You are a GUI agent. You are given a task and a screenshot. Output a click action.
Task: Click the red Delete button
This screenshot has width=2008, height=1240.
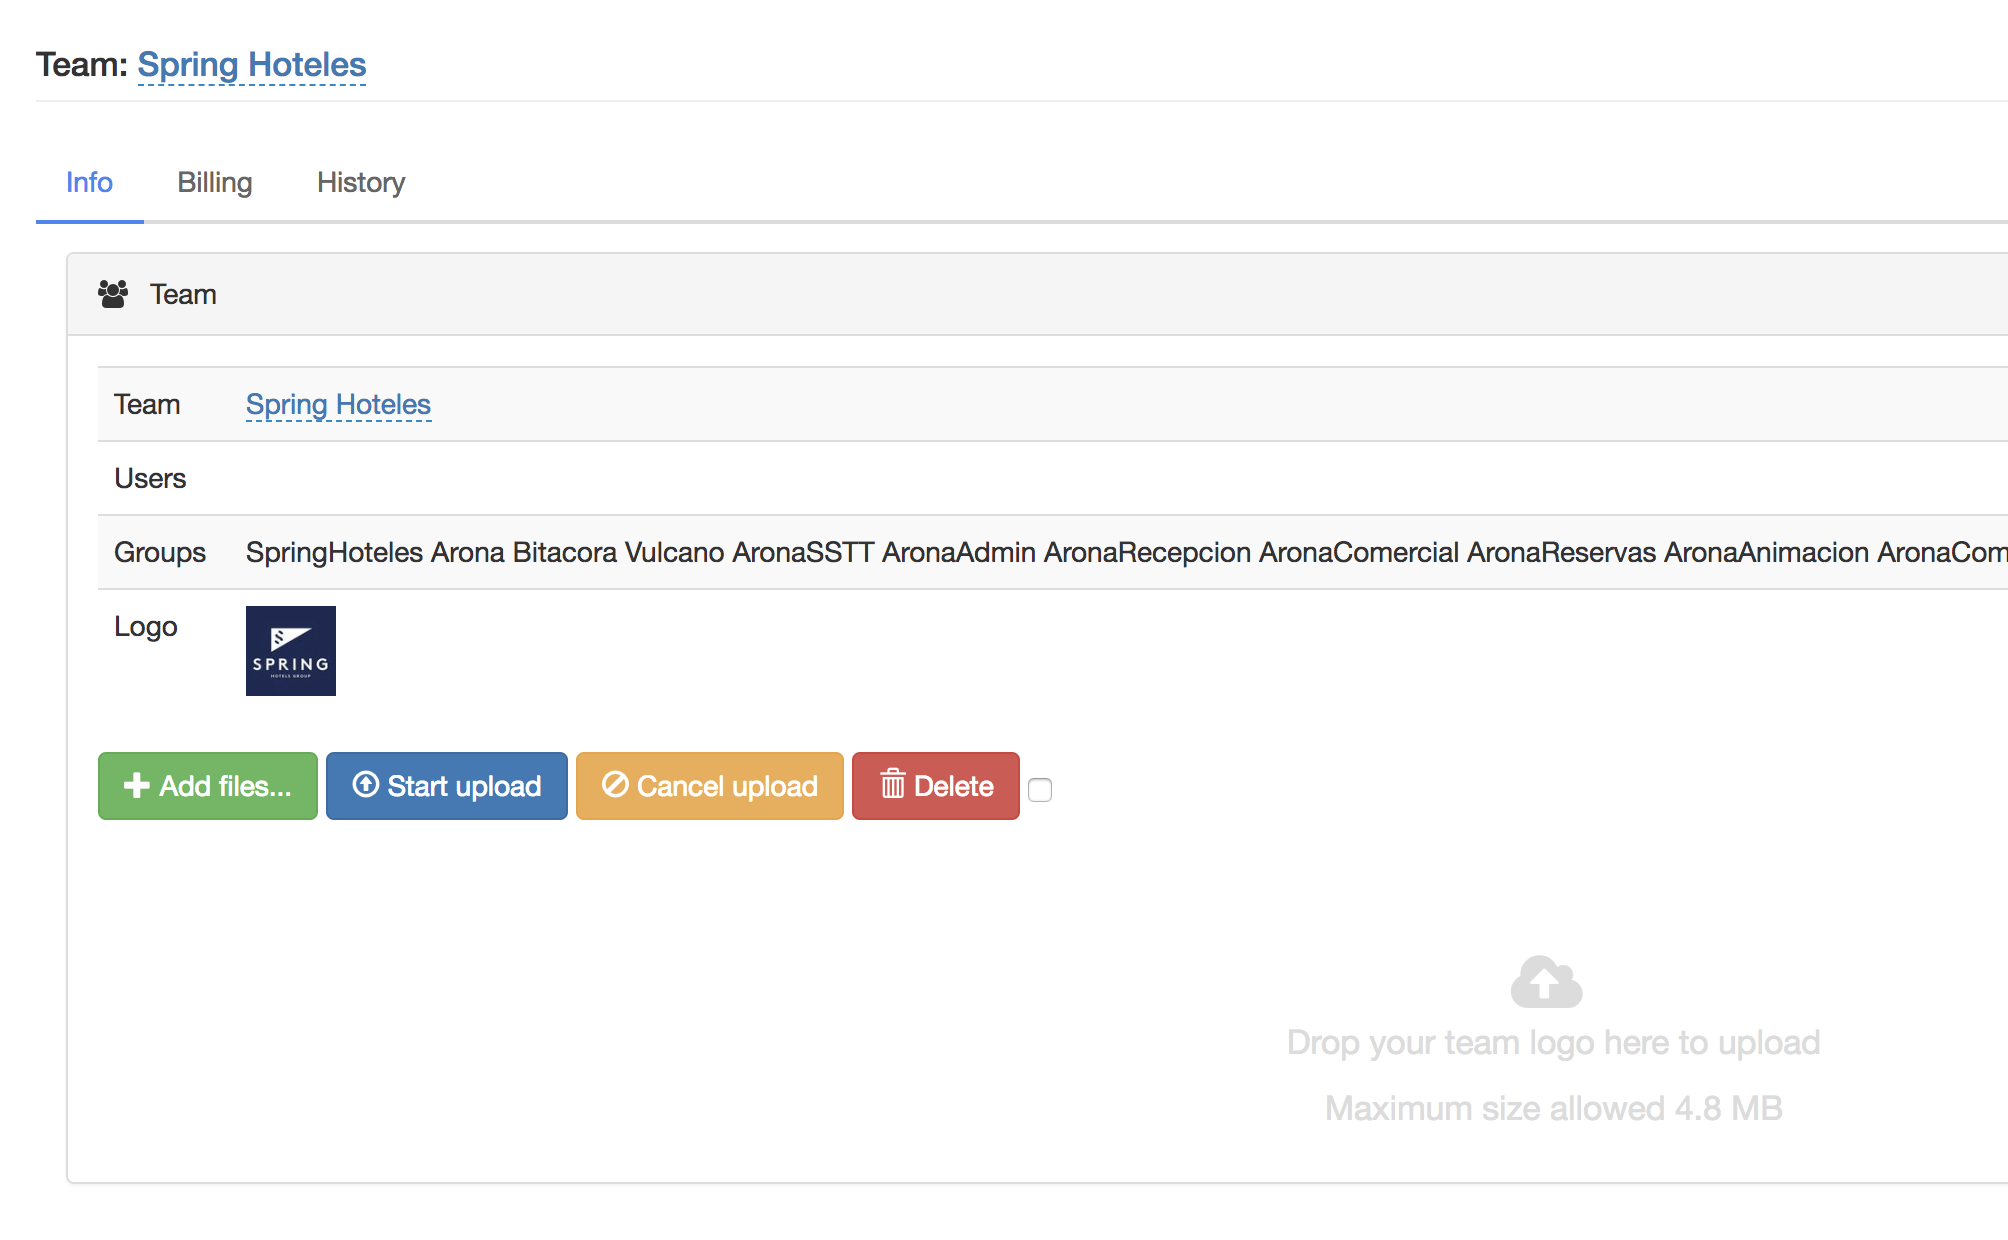[936, 786]
